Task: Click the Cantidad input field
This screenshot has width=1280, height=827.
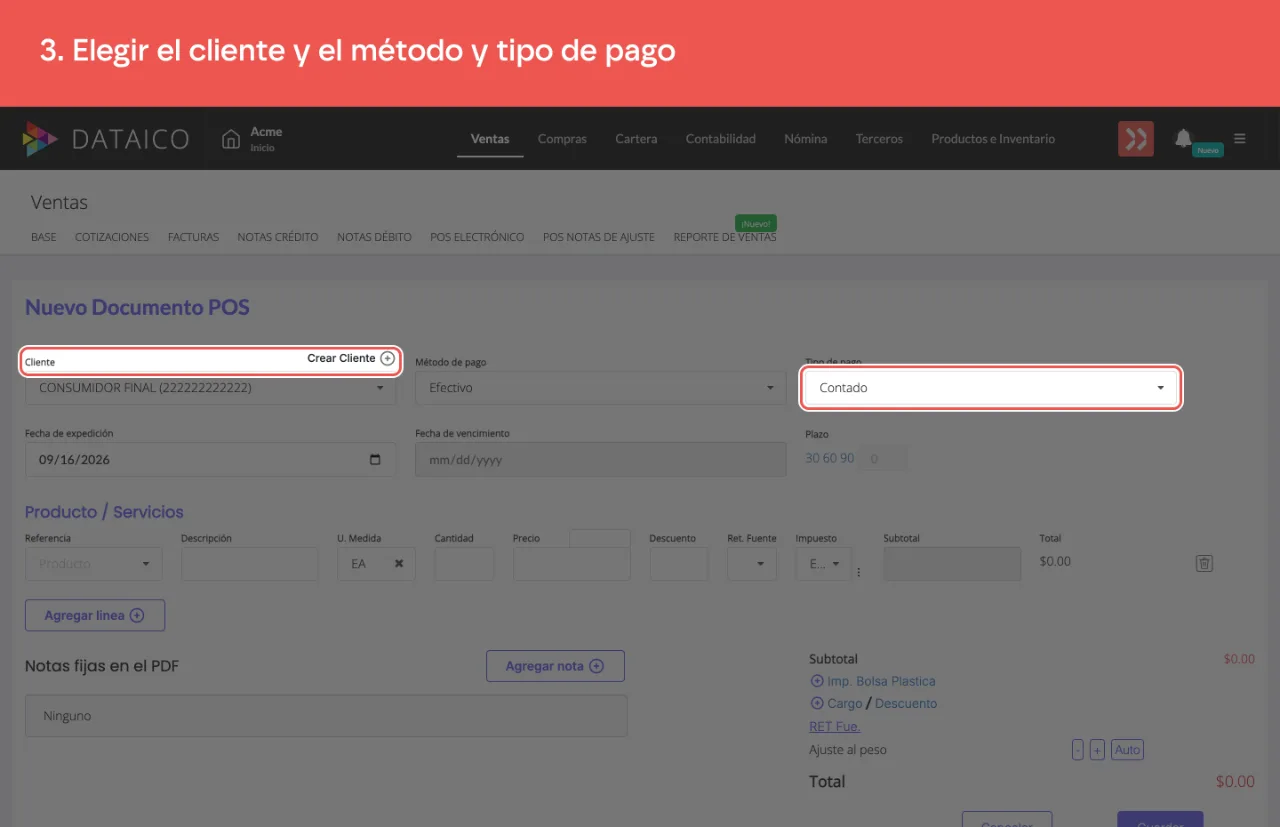Action: pyautogui.click(x=464, y=564)
